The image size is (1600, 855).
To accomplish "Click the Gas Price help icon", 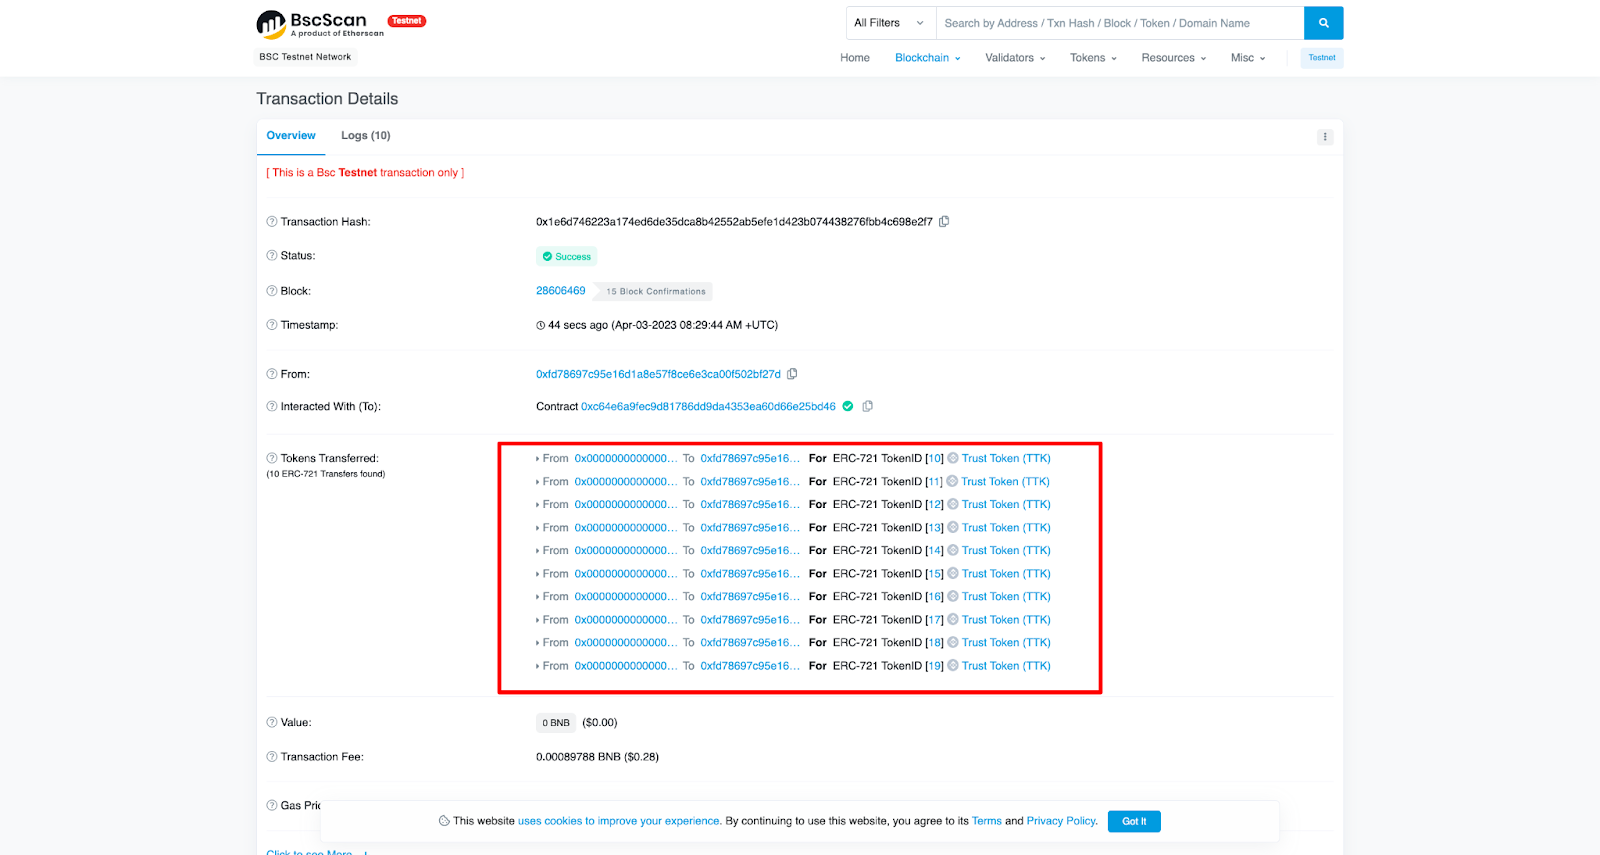I will [x=272, y=806].
